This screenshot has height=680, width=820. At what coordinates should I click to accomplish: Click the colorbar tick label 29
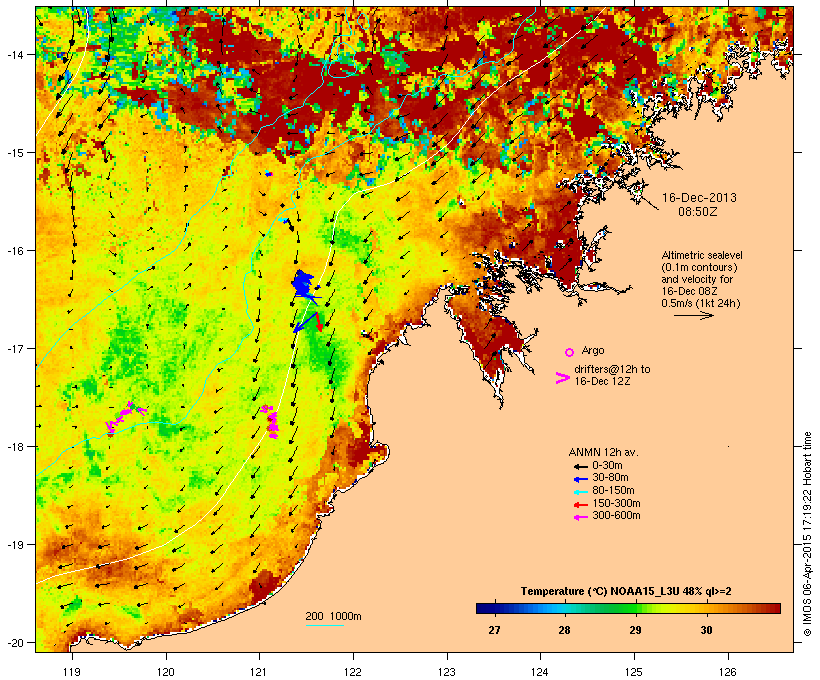(x=635, y=630)
